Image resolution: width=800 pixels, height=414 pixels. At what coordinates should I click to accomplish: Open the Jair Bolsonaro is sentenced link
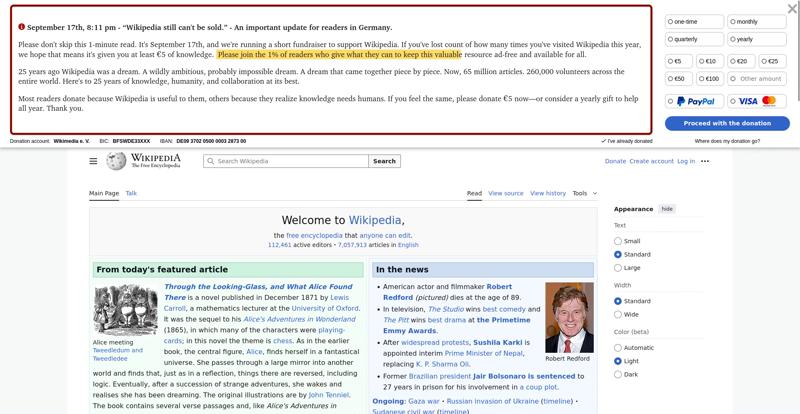[x=524, y=376]
